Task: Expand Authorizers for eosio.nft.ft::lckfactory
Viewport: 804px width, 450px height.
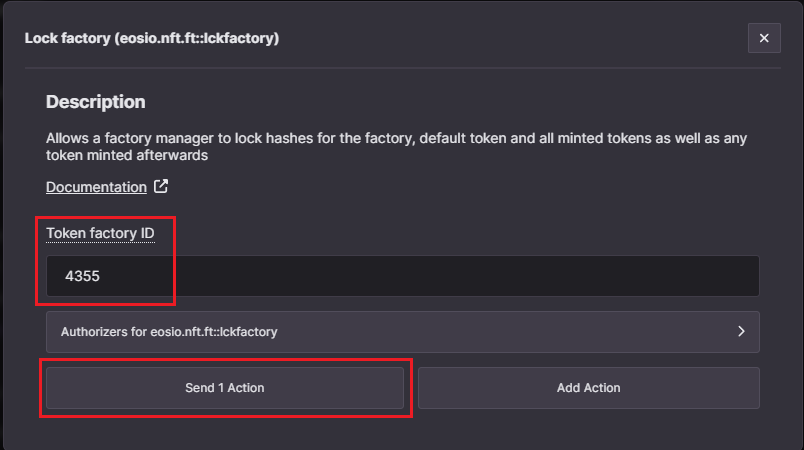Action: tap(403, 332)
